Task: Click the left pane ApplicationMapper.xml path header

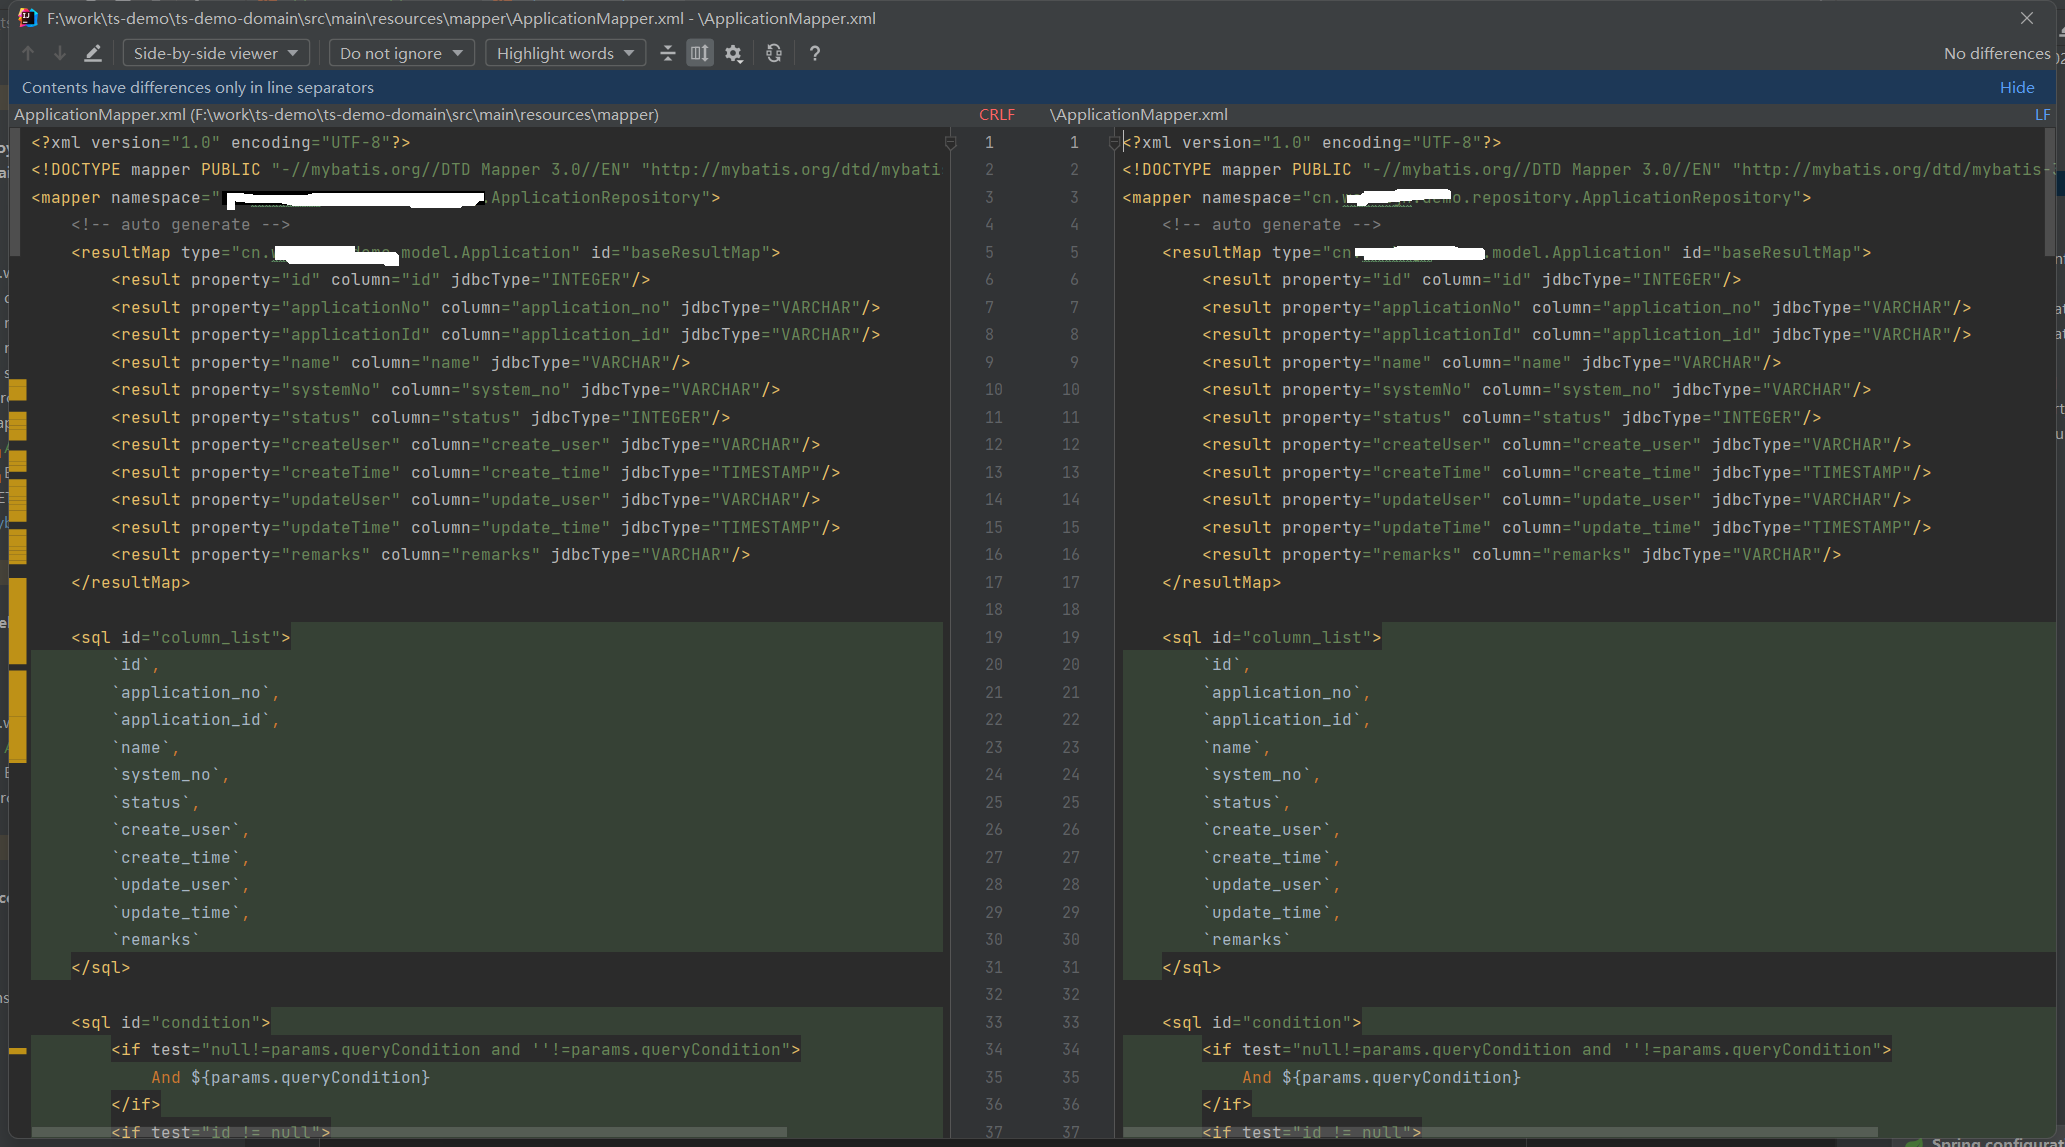Action: point(337,114)
